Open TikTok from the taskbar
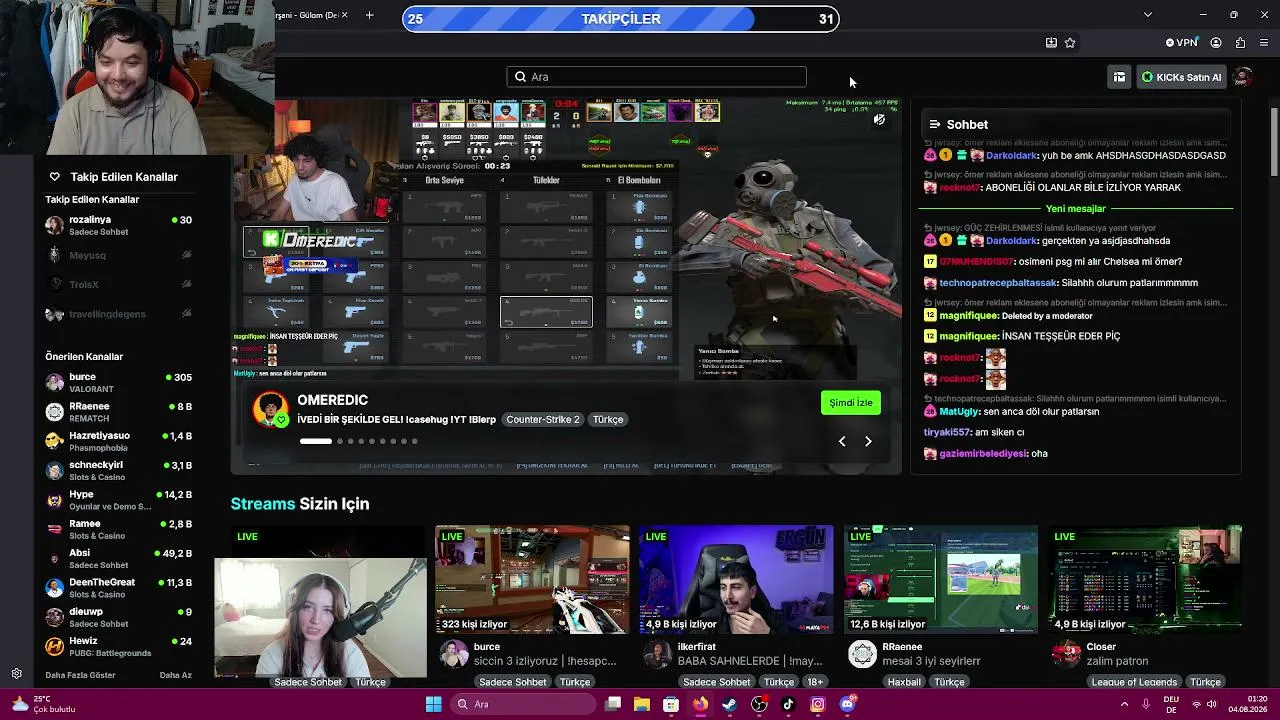 [788, 704]
